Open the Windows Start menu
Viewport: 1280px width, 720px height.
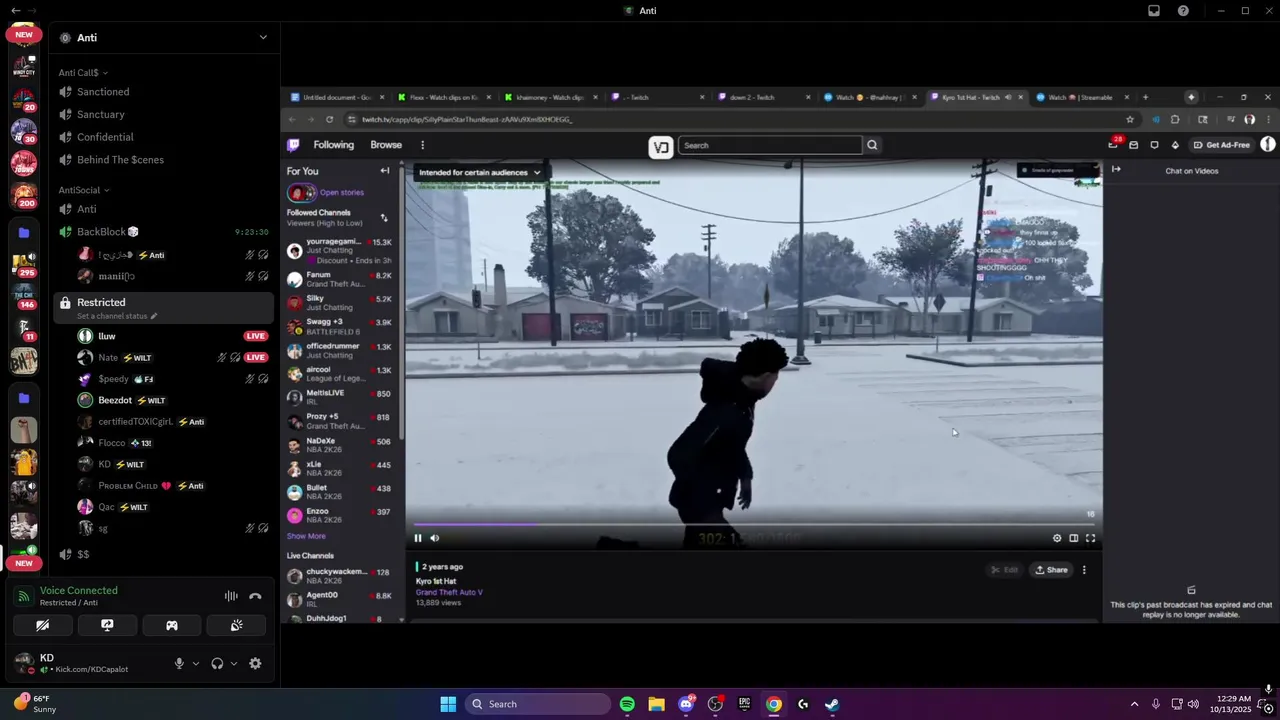(x=448, y=704)
